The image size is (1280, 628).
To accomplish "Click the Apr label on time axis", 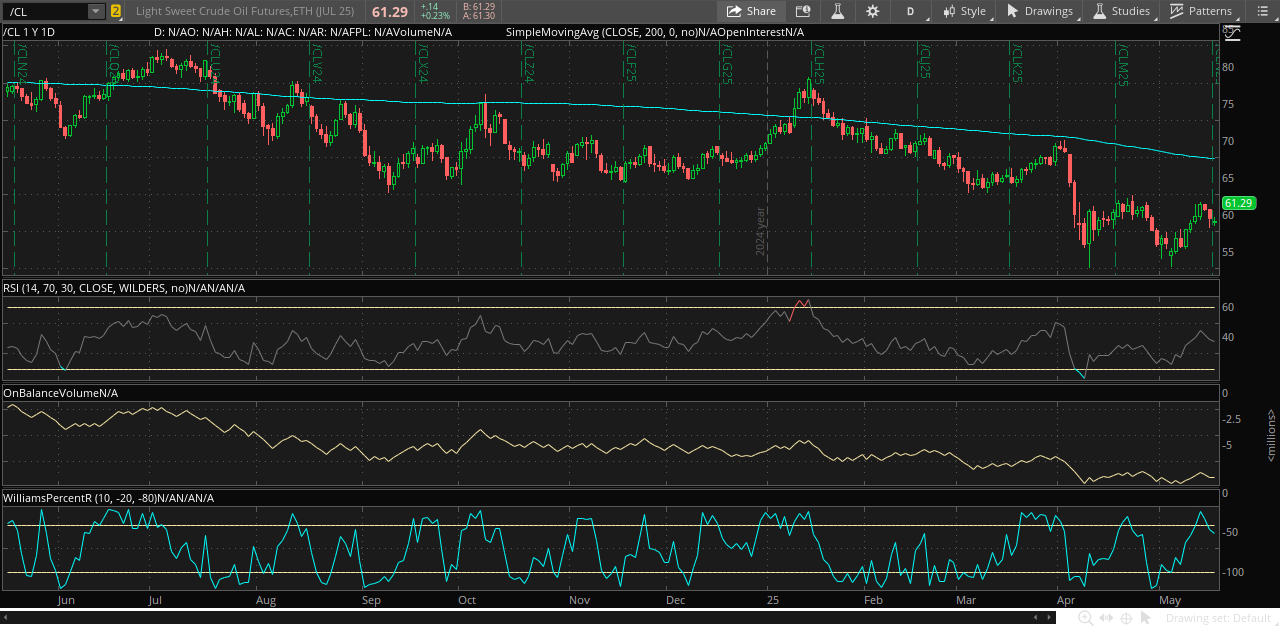I will coord(1066,600).
